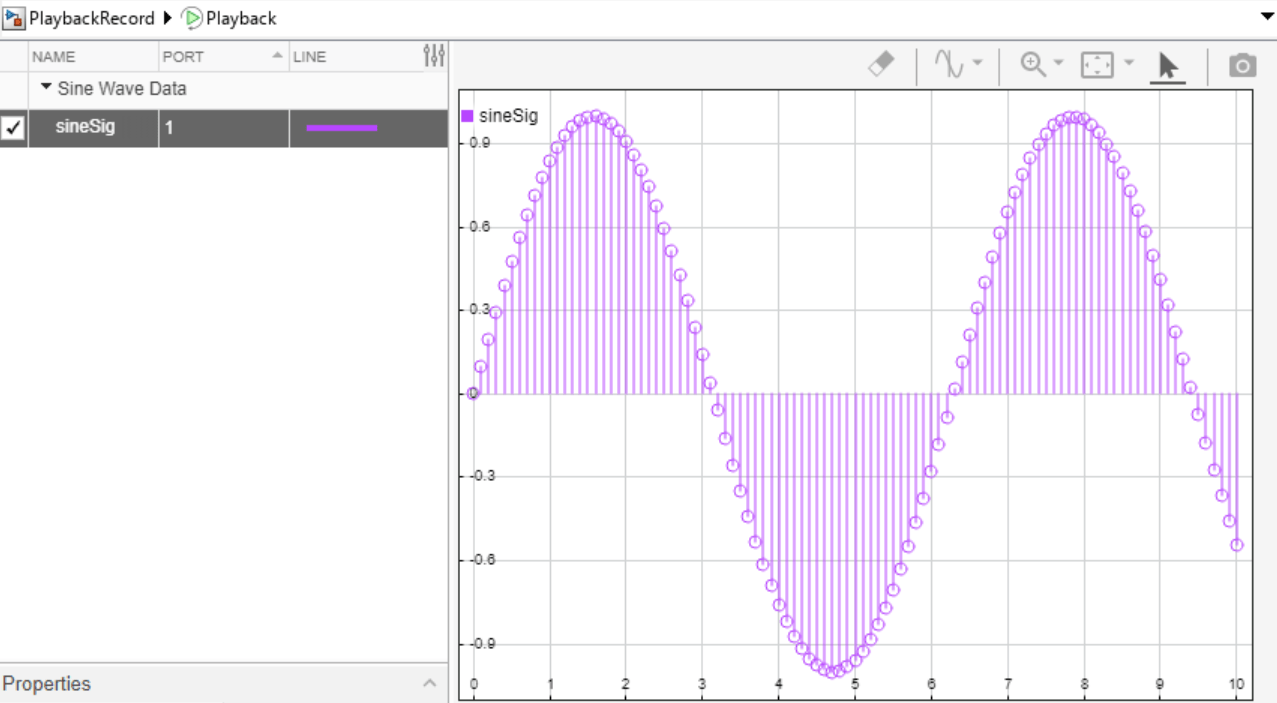
Task: Collapse the Sine Wave Data group
Action: click(44, 88)
